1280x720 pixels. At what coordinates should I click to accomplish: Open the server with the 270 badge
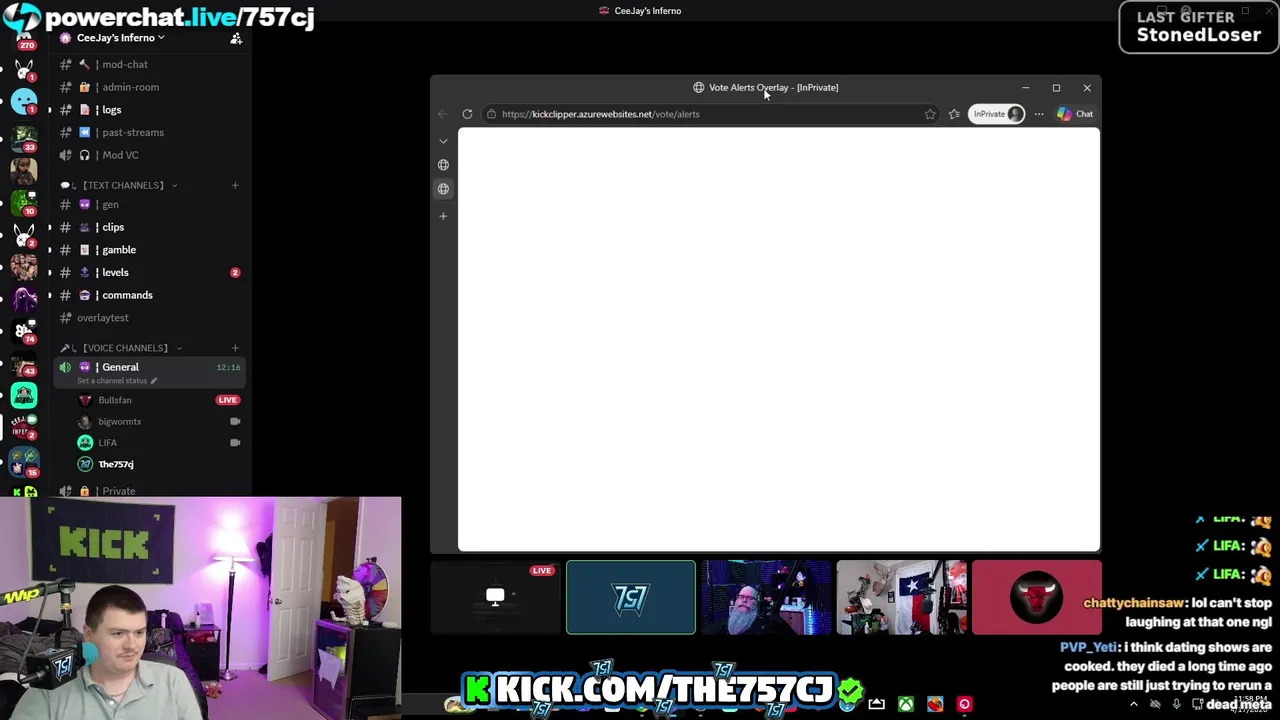(24, 40)
